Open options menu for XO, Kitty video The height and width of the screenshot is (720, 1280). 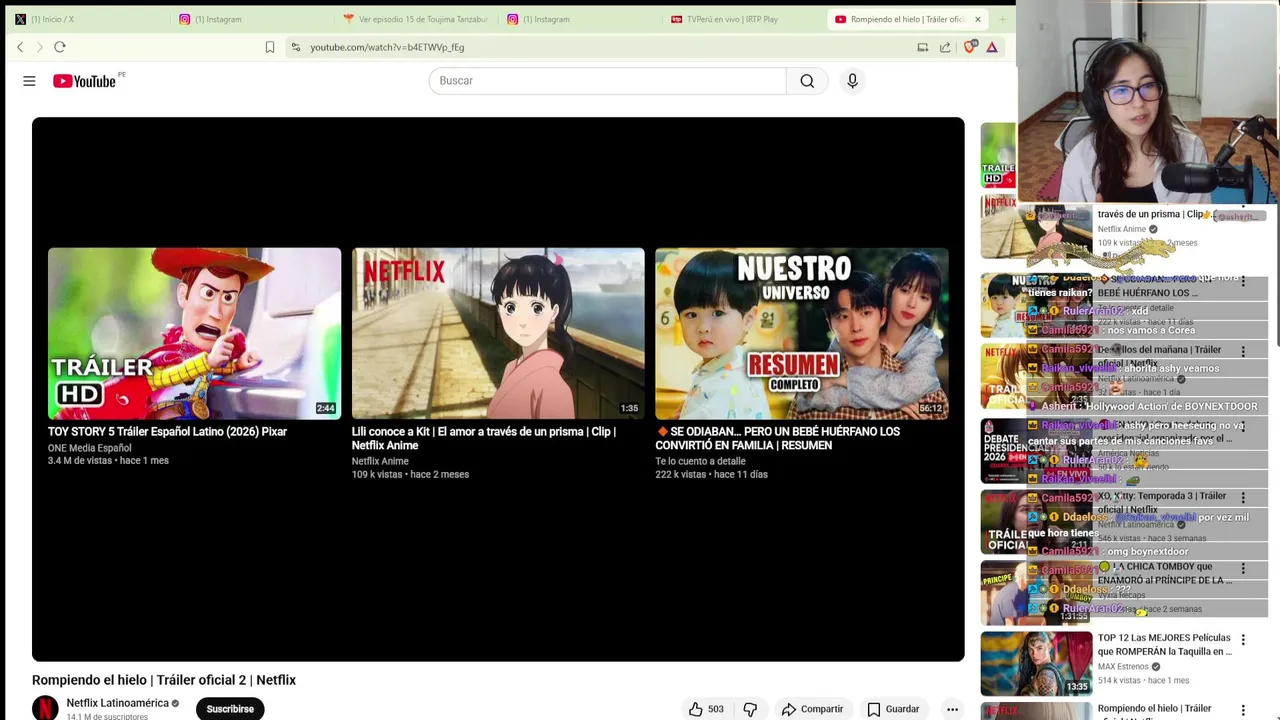1243,498
